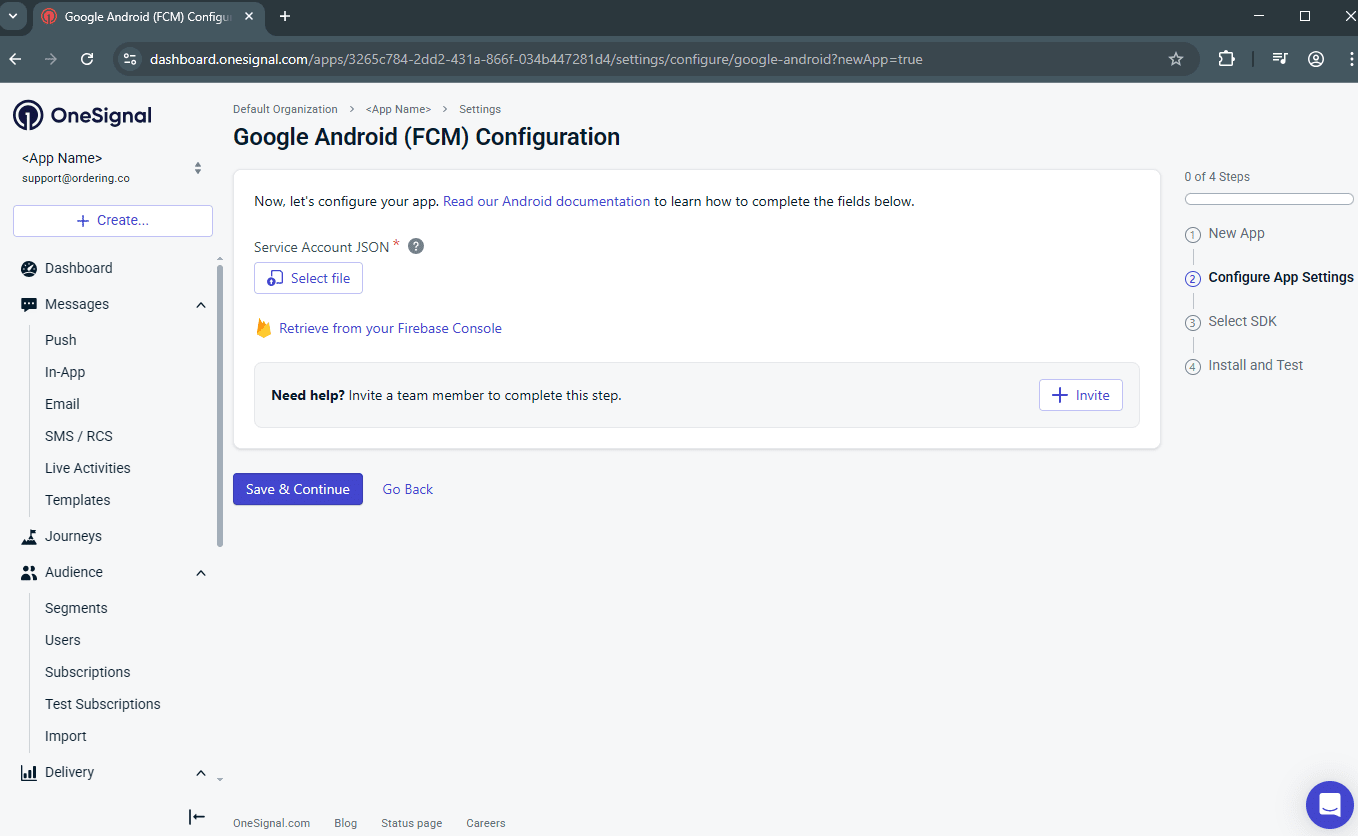Click Select file for Service Account JSON

308,278
